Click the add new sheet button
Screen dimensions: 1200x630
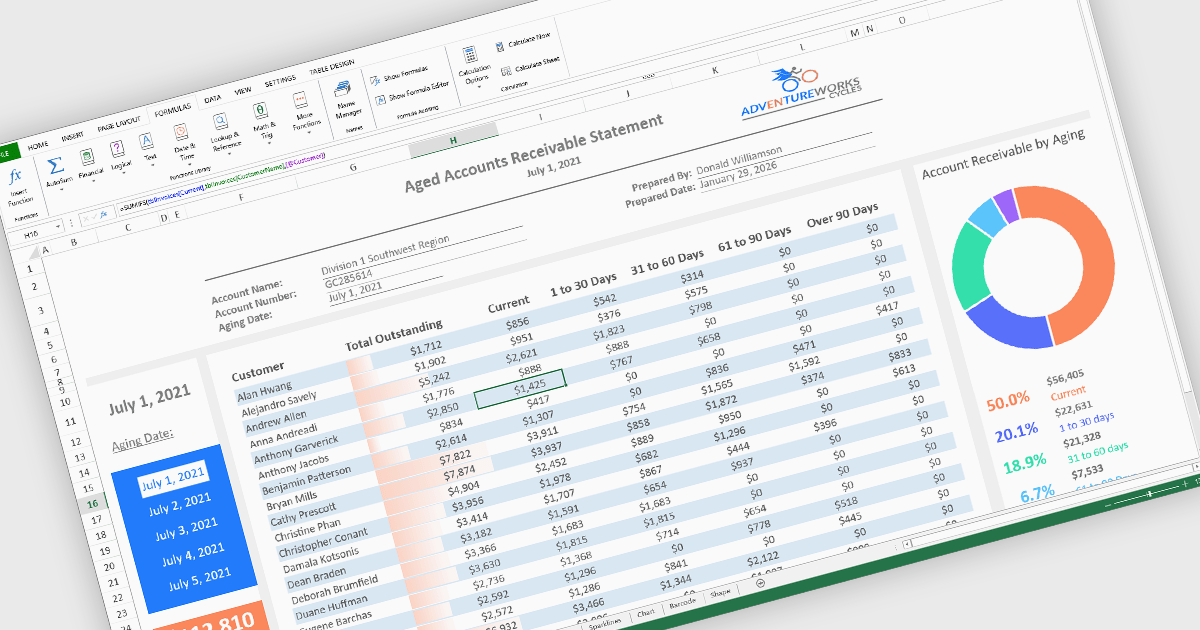pos(760,583)
